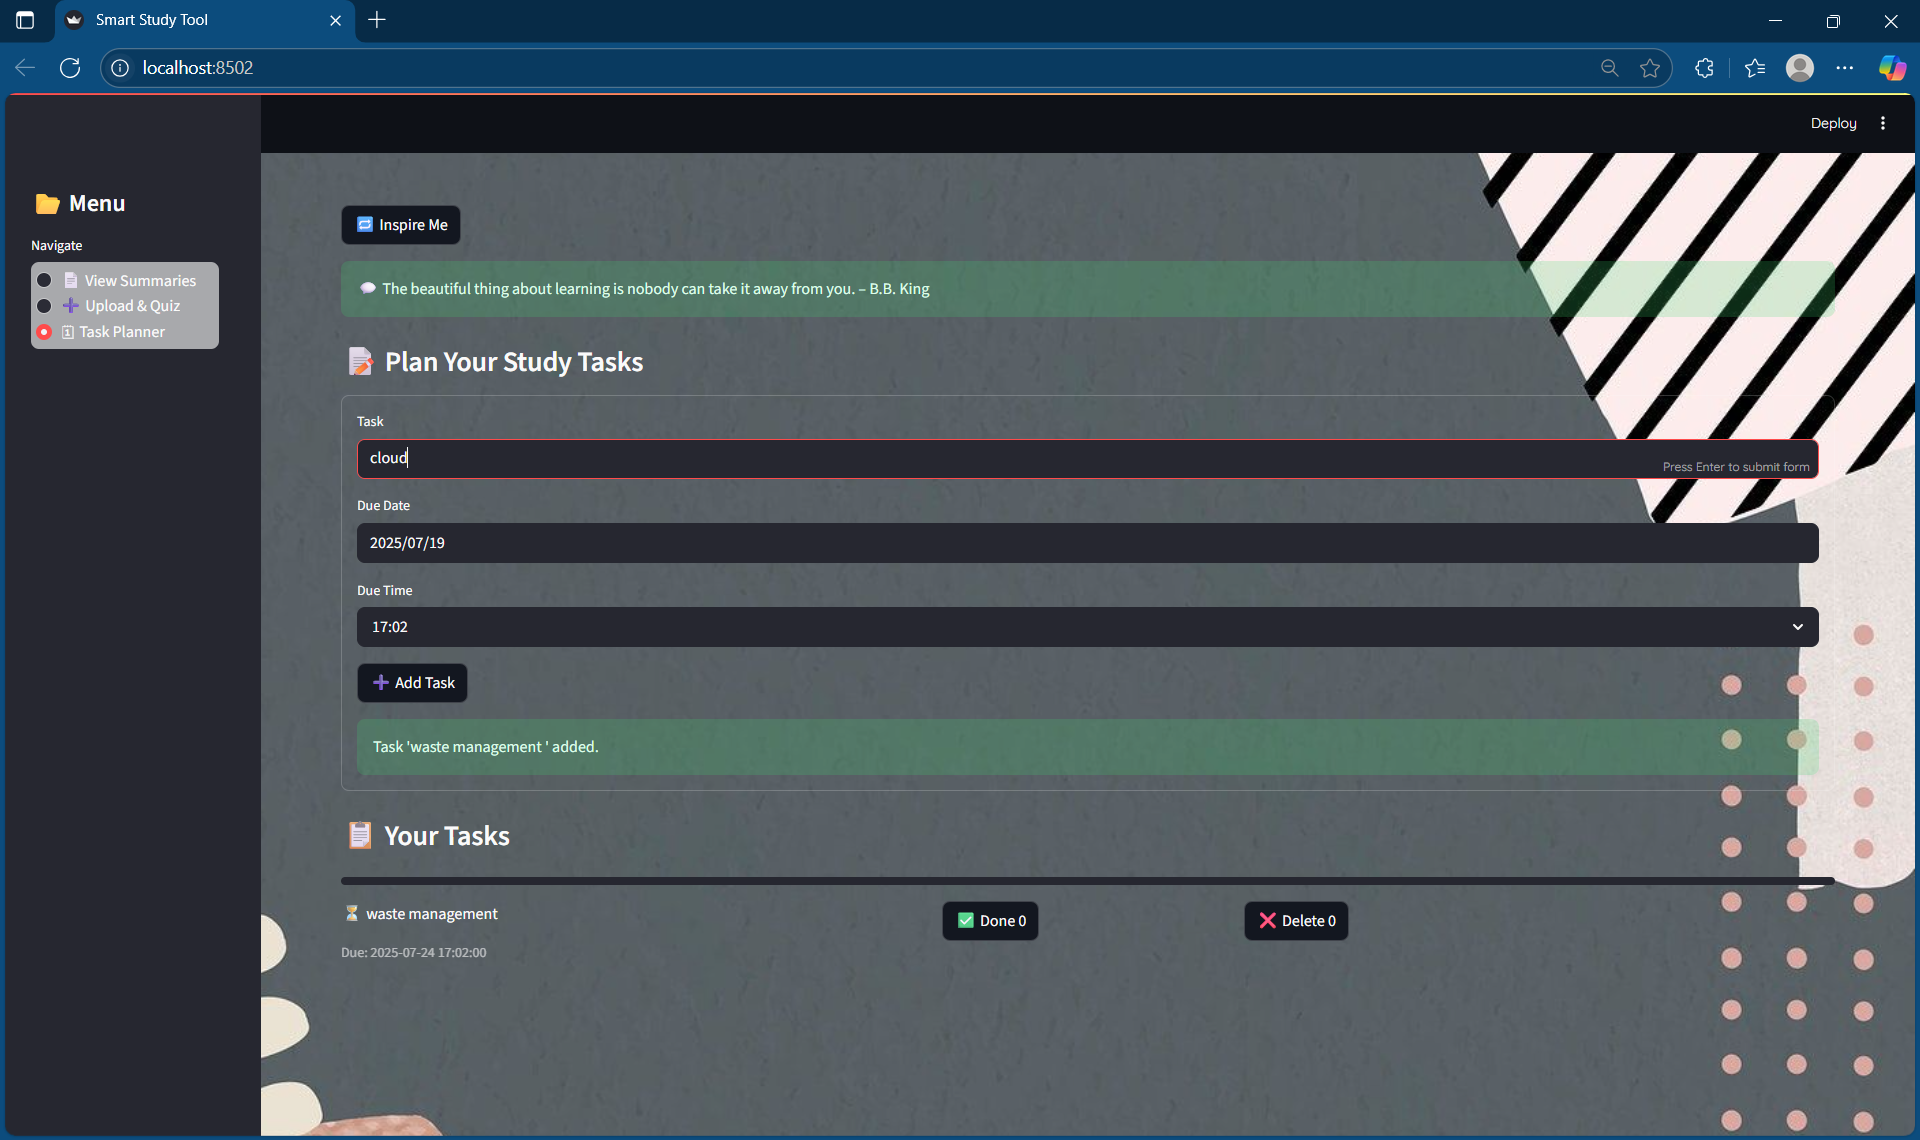Open browser extensions puzzle icon
Screen dimensions: 1920x1140
(1705, 68)
